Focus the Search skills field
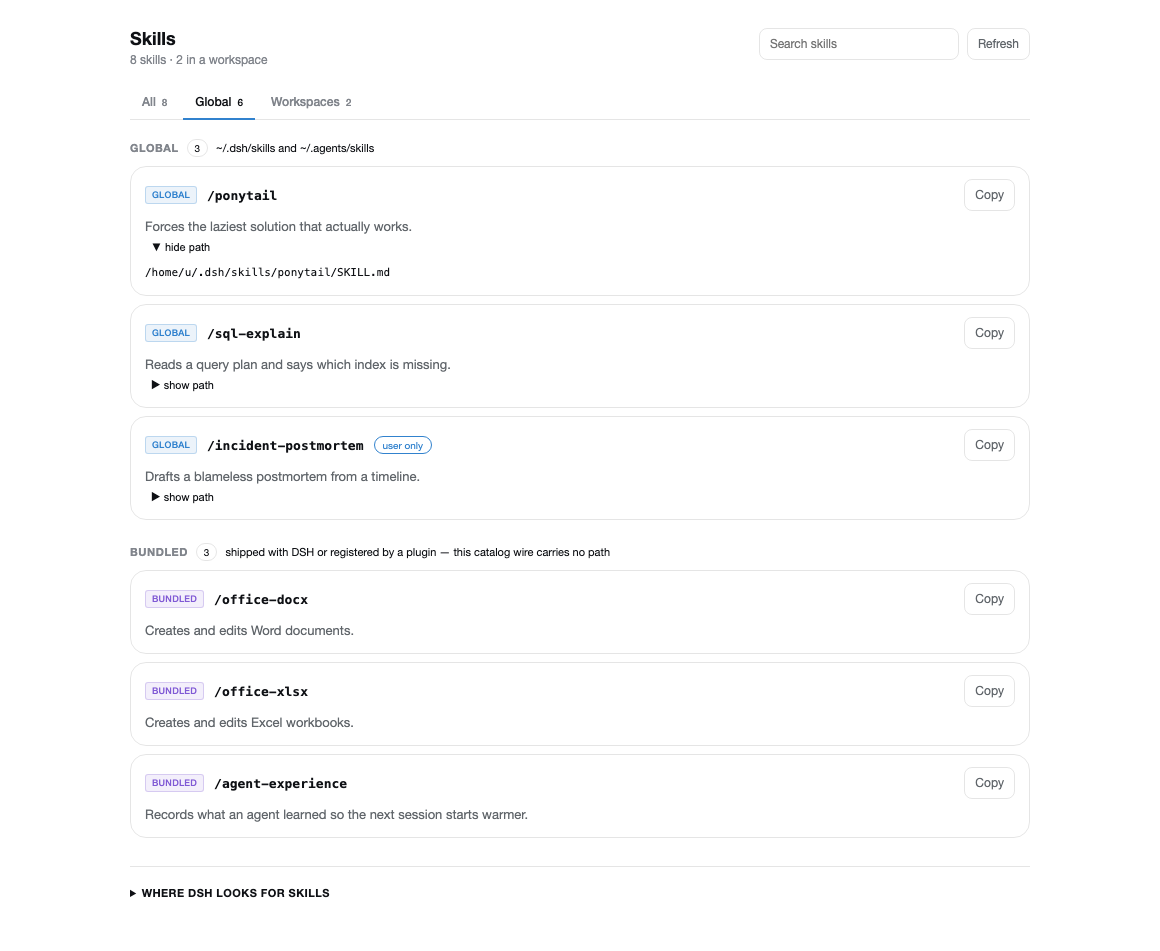1160x951 pixels. tap(858, 44)
